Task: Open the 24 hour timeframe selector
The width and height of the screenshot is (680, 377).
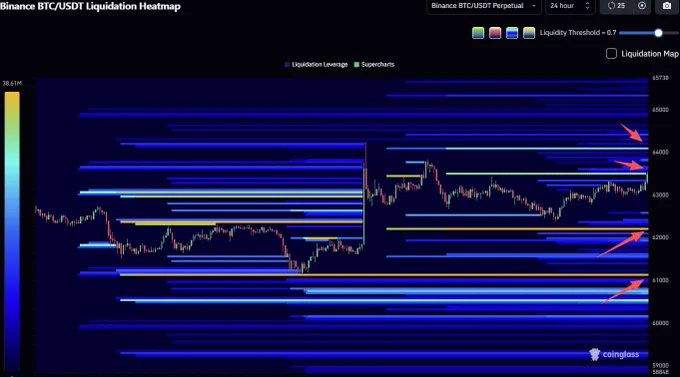Action: (x=569, y=6)
